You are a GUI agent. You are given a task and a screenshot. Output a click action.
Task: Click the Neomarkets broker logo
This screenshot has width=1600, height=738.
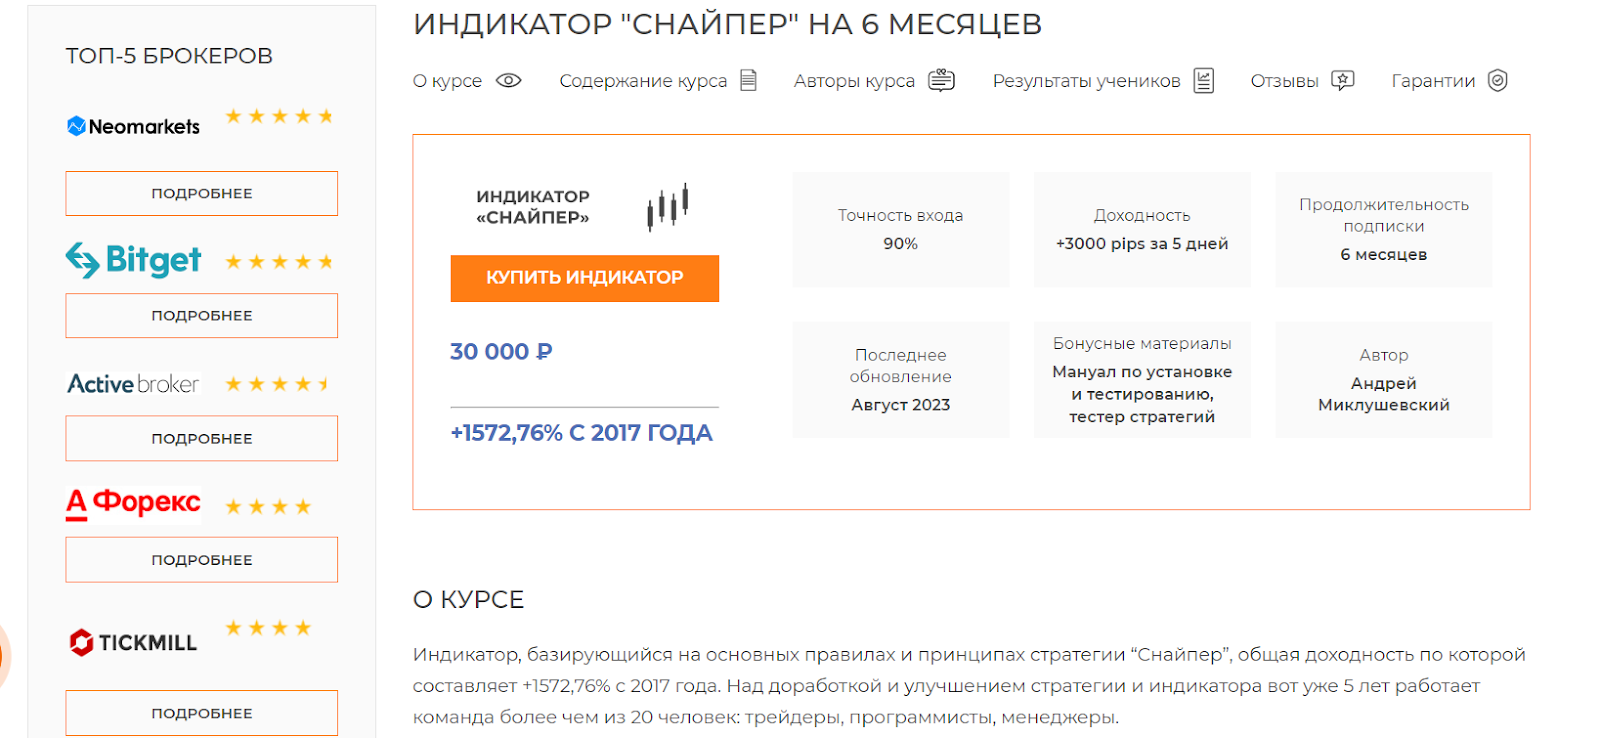click(133, 126)
